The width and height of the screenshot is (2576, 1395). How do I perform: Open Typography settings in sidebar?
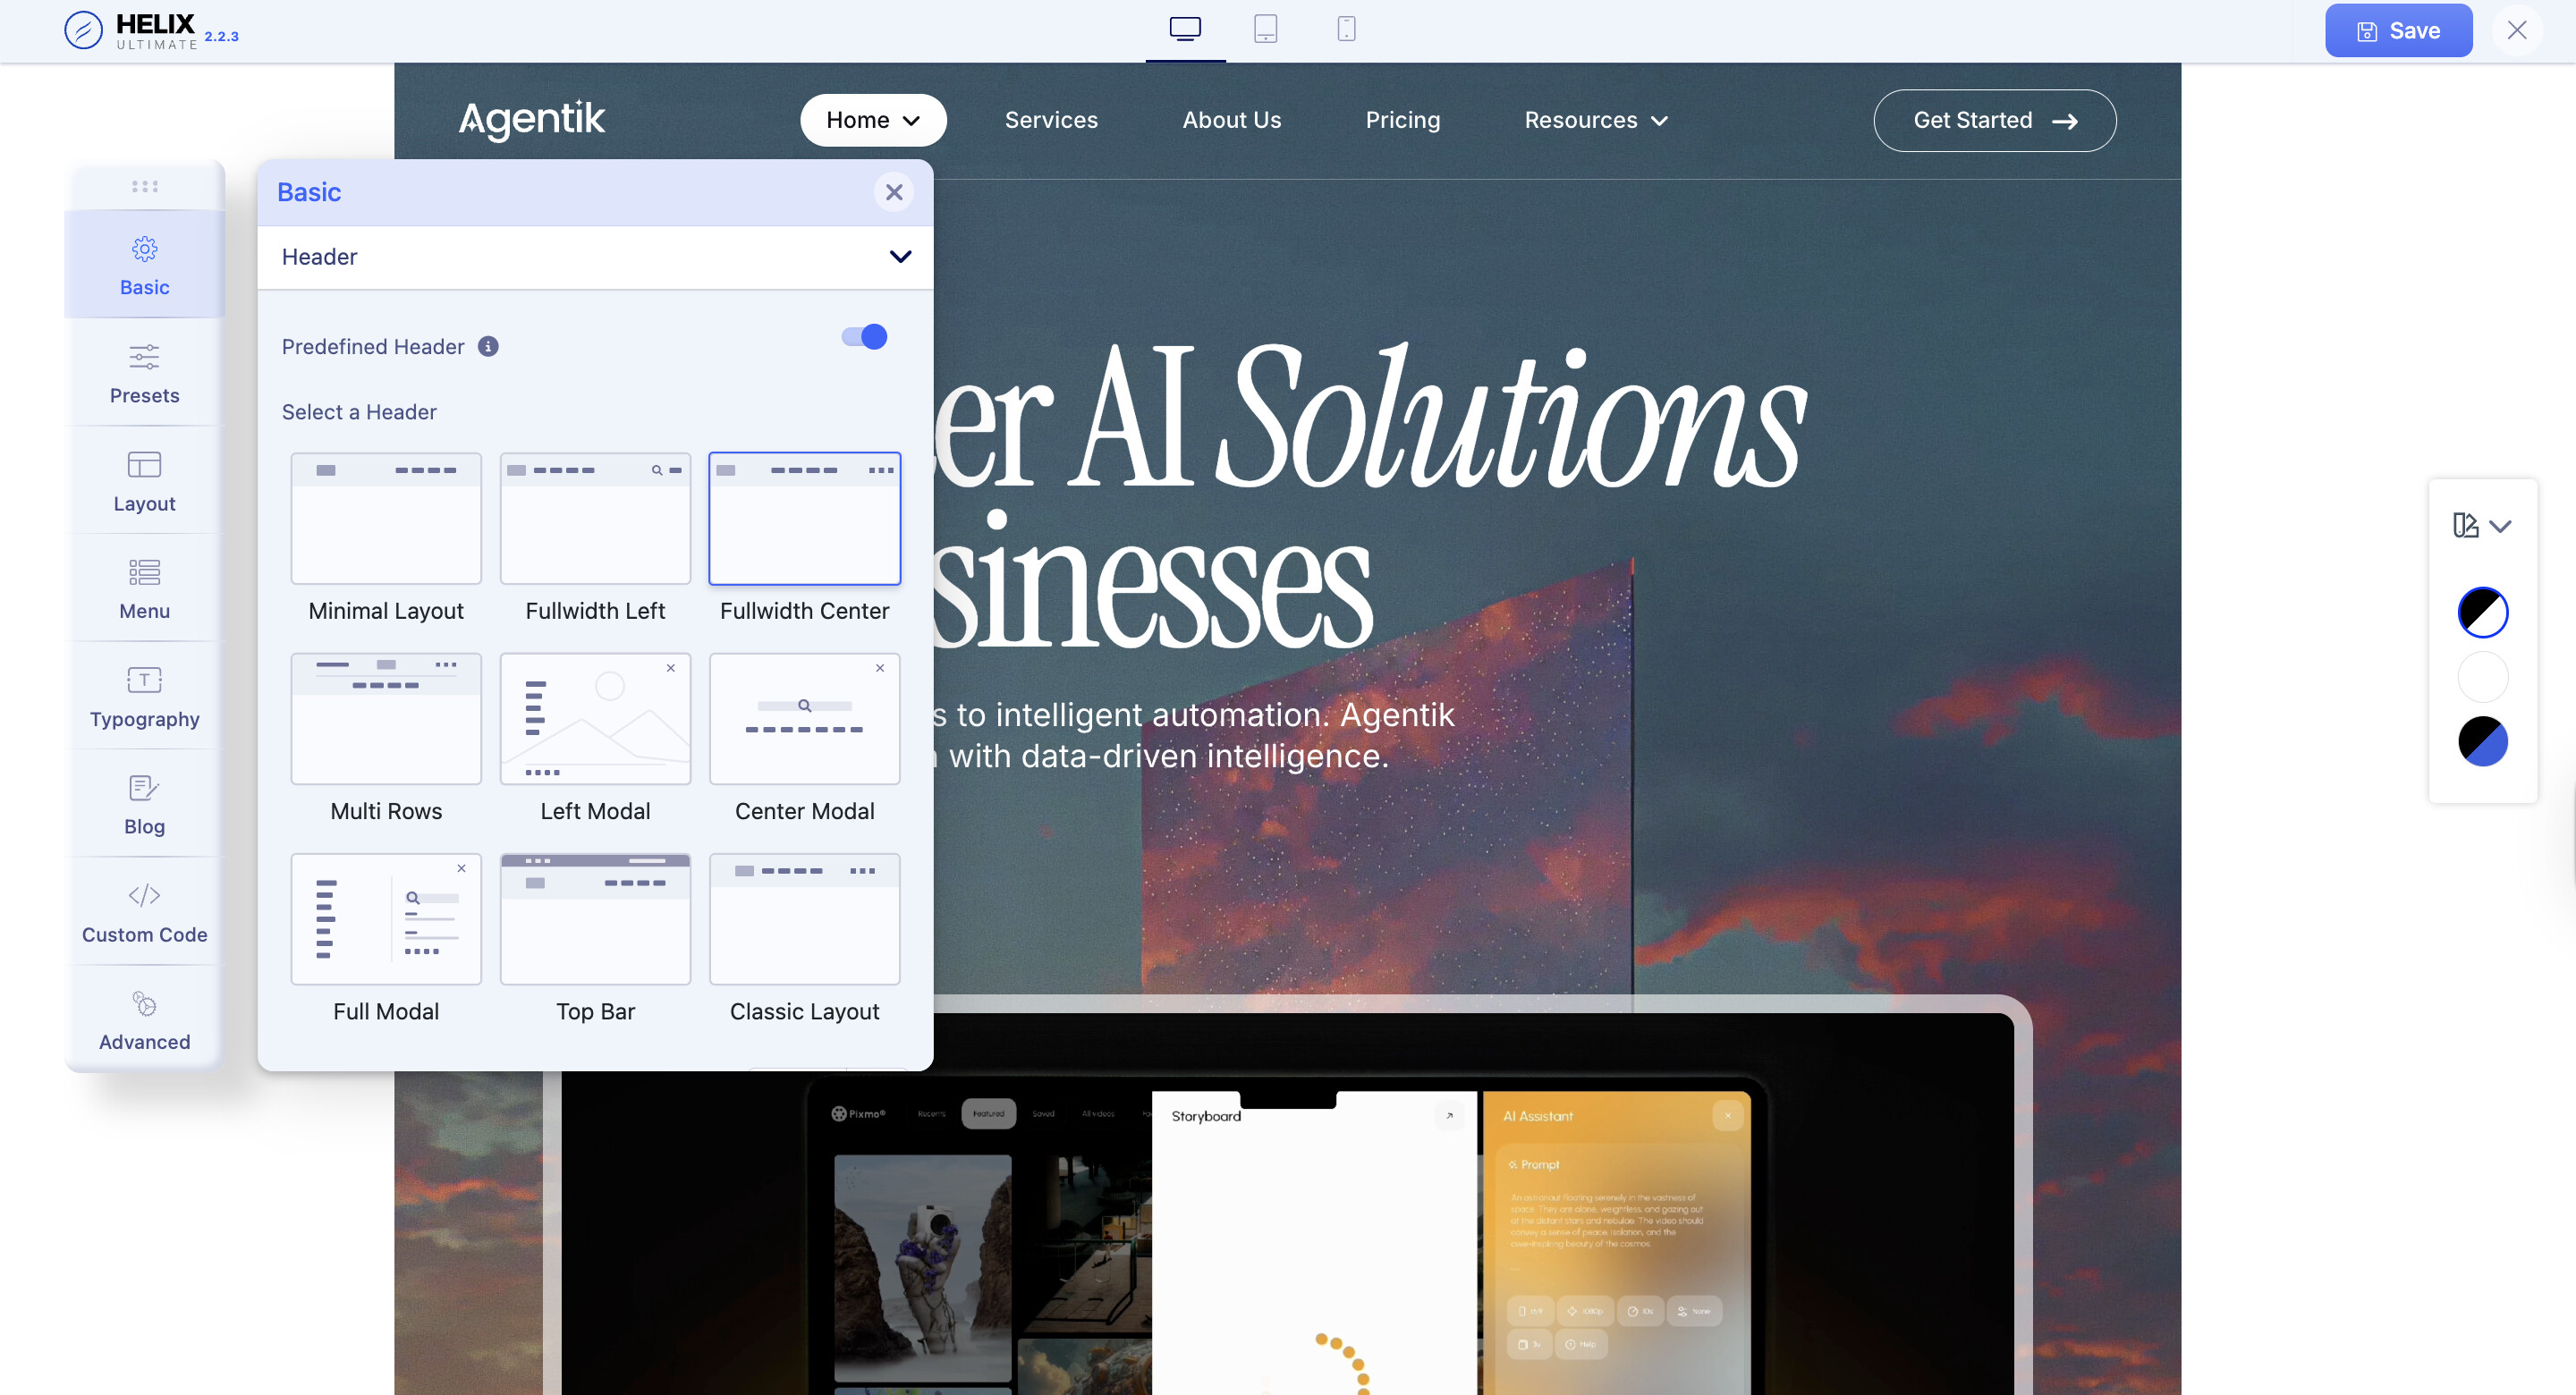[144, 696]
